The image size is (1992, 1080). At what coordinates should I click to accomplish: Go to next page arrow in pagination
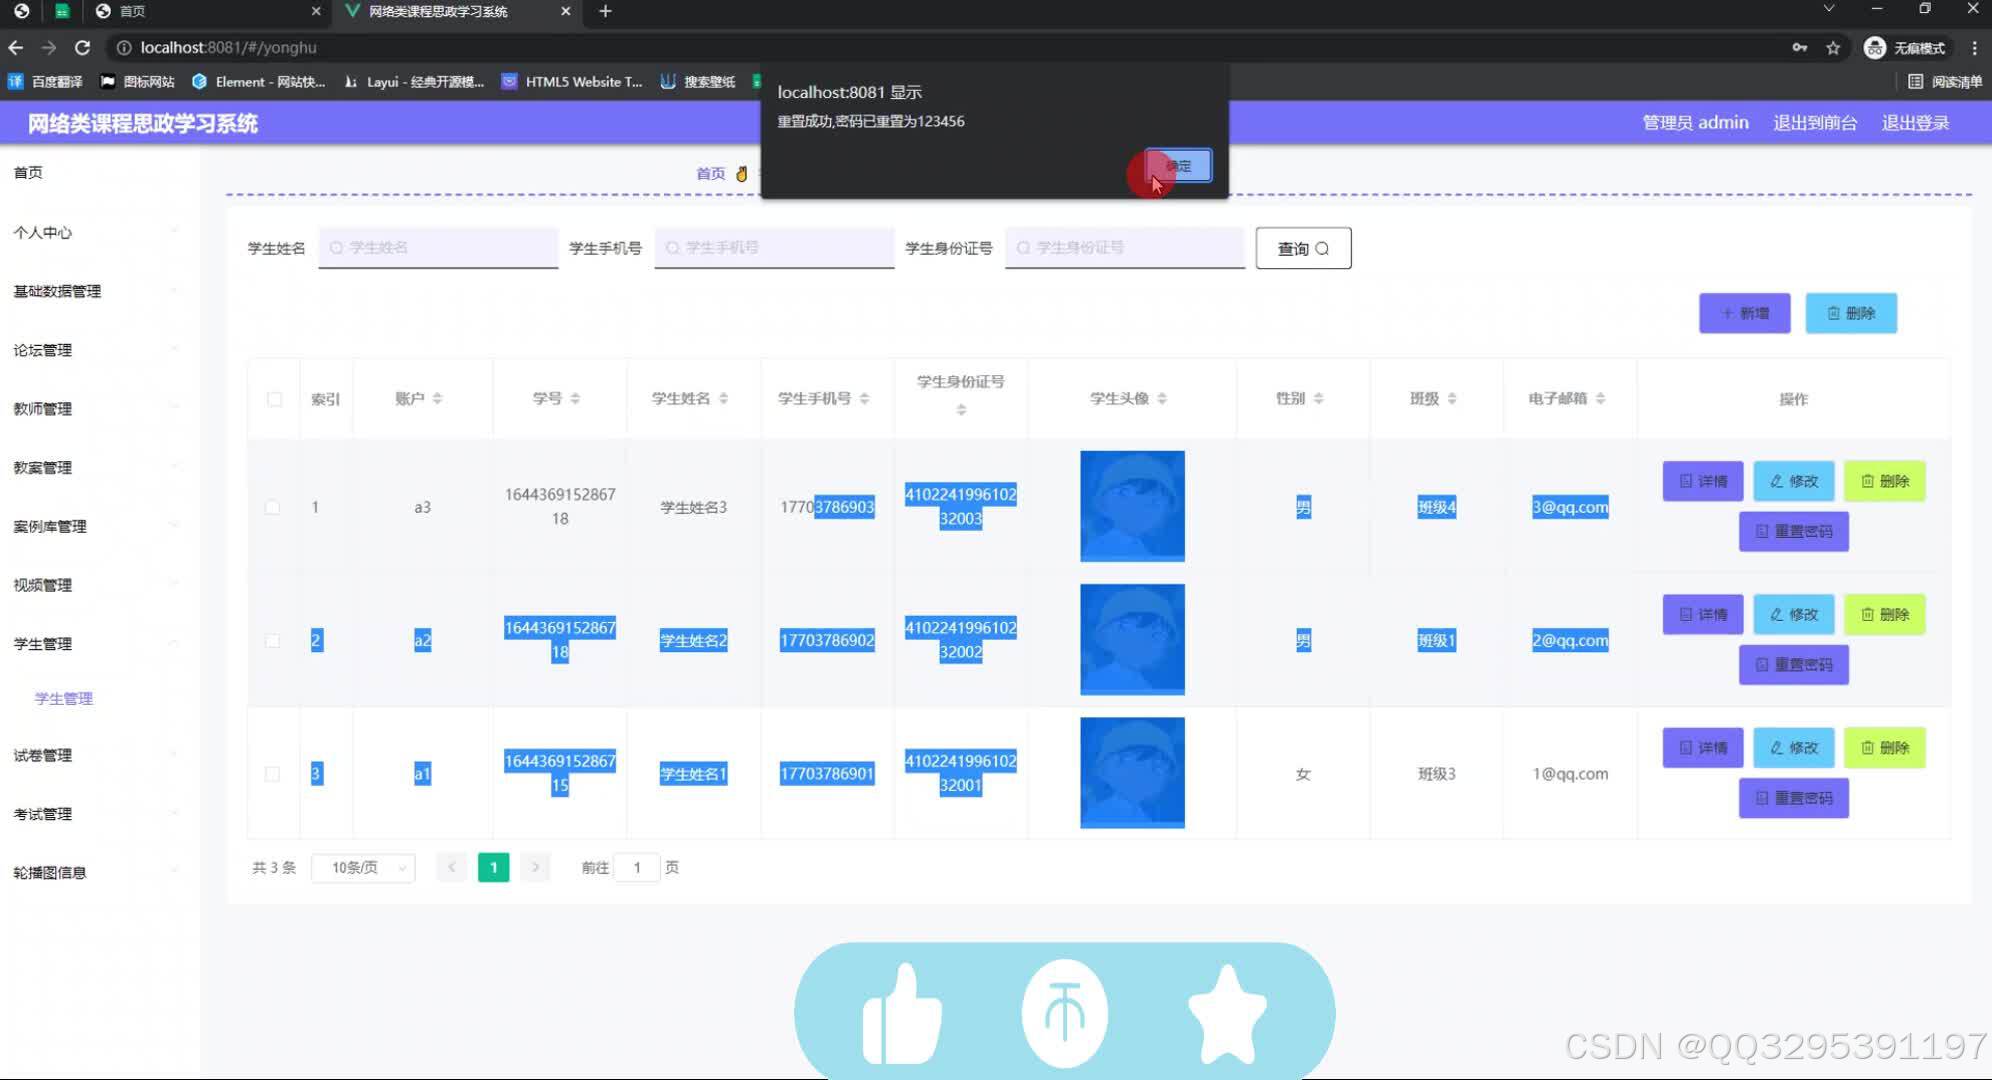click(535, 867)
